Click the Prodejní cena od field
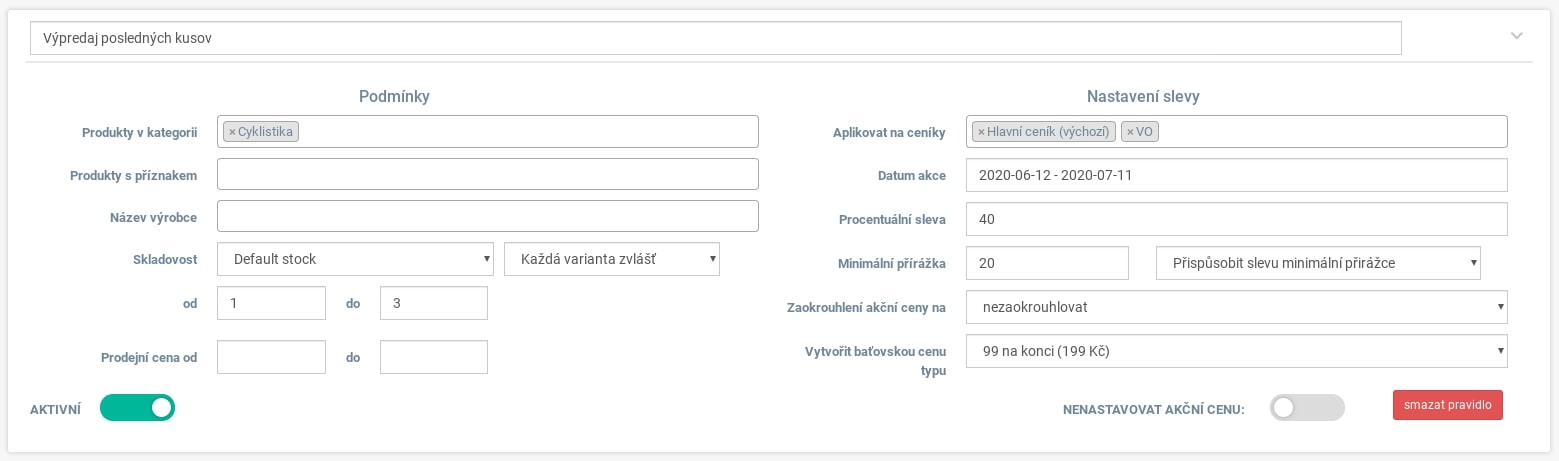The image size is (1559, 461). tap(272, 357)
